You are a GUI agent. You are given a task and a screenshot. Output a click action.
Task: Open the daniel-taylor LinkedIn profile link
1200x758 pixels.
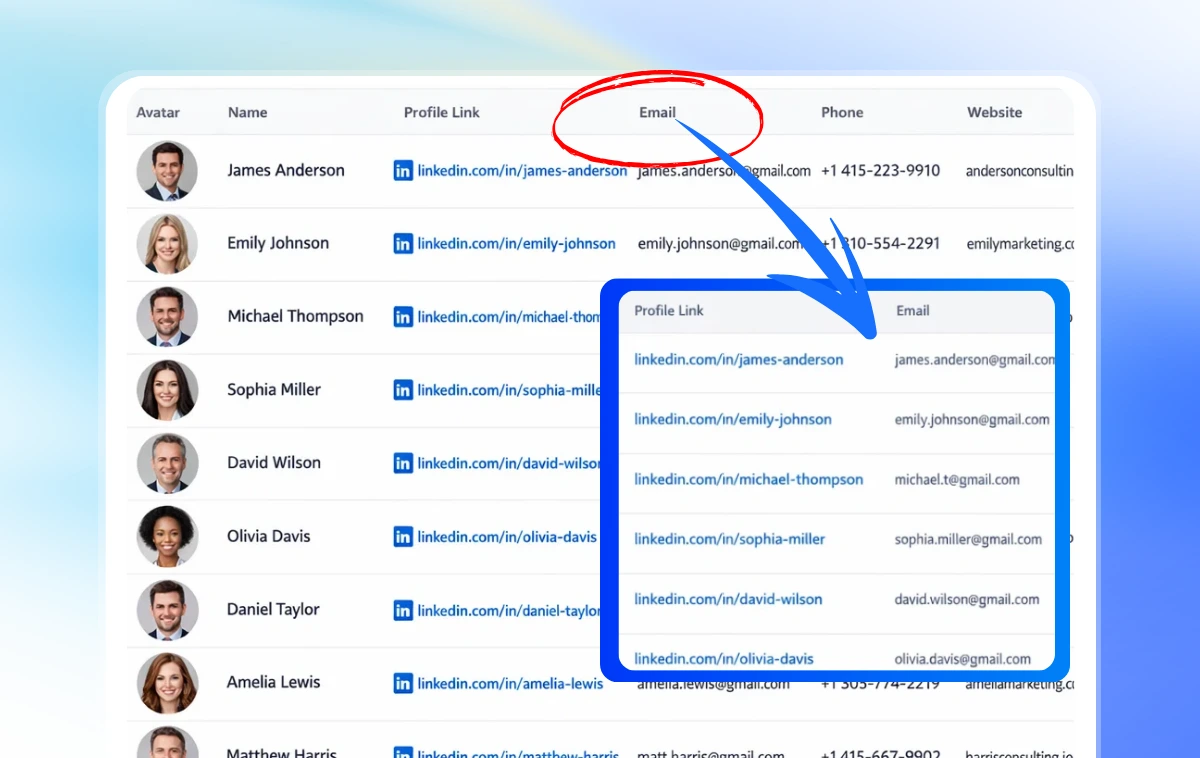pos(509,610)
